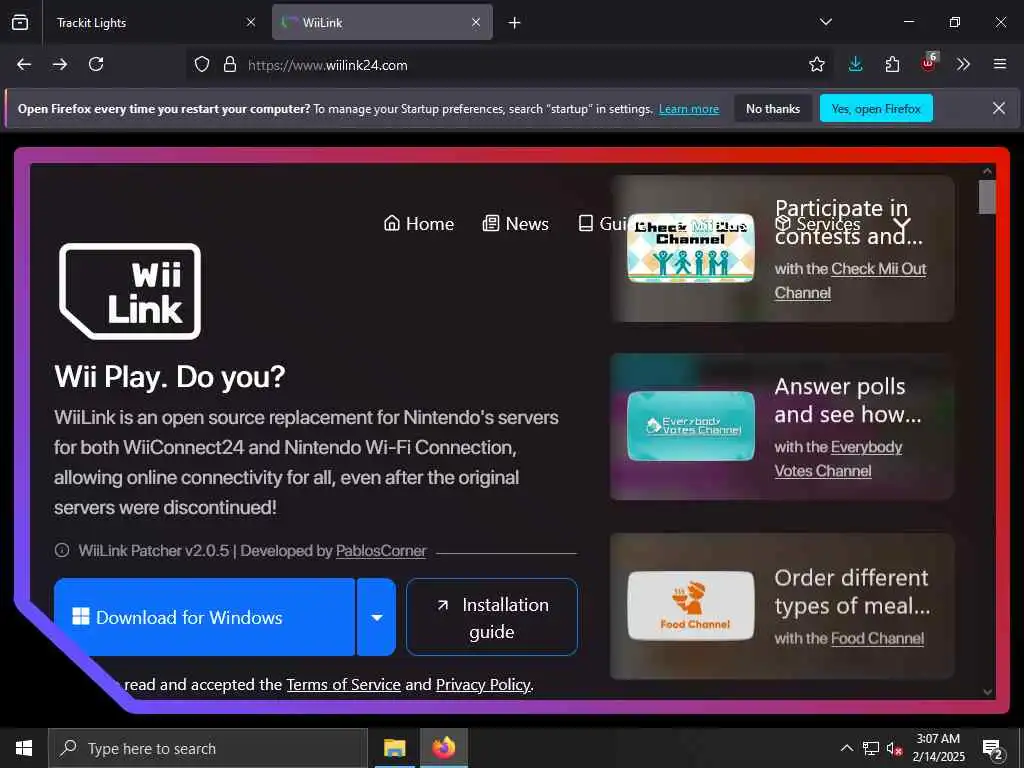Open the Home navigation item
Viewport: 1024px width, 768px height.
point(419,224)
